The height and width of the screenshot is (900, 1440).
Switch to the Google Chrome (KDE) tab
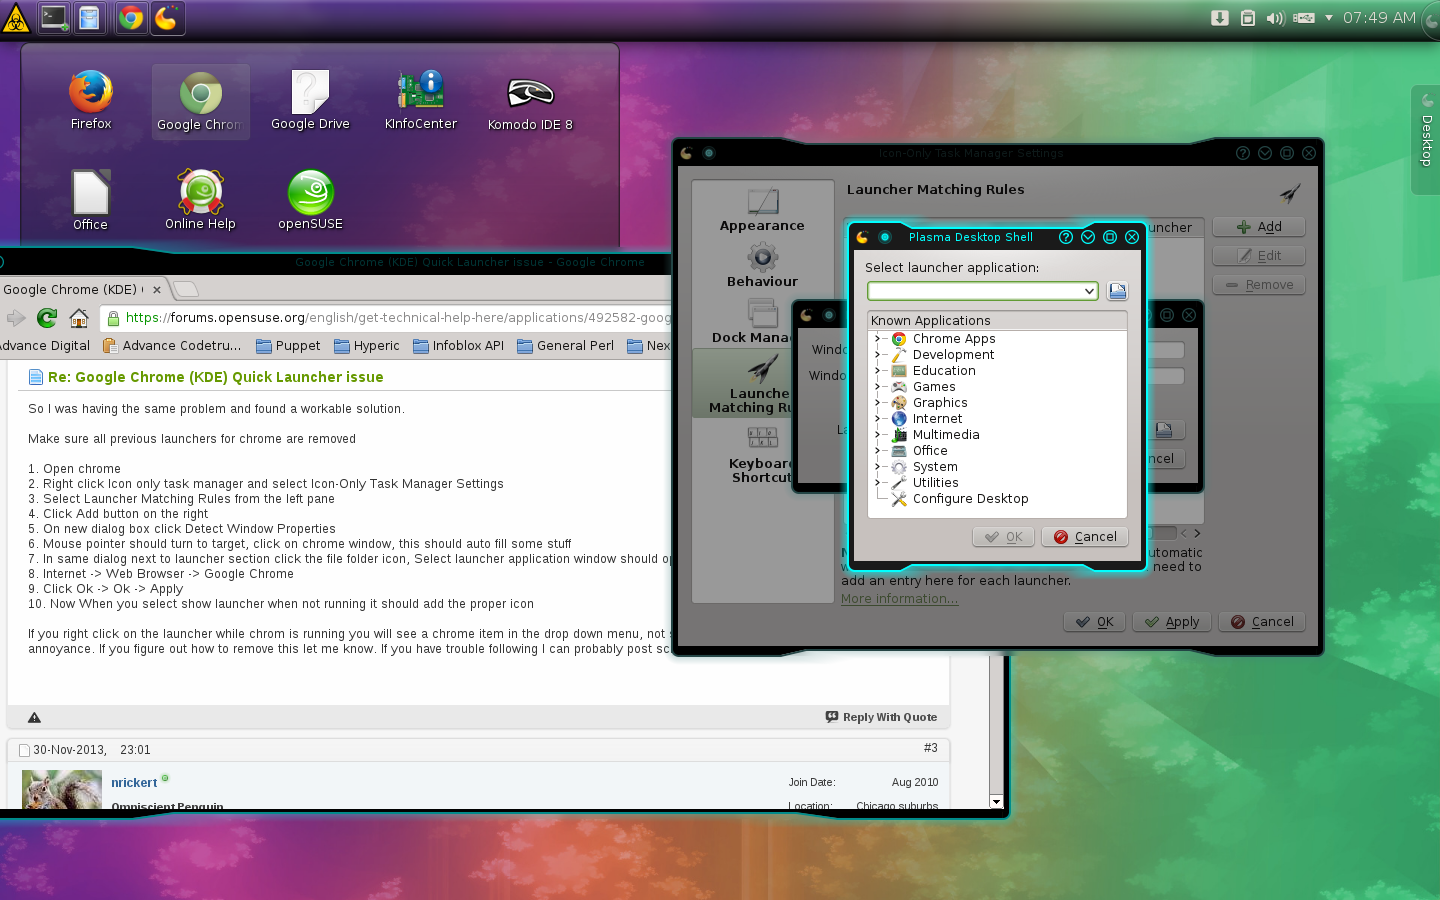tap(82, 289)
